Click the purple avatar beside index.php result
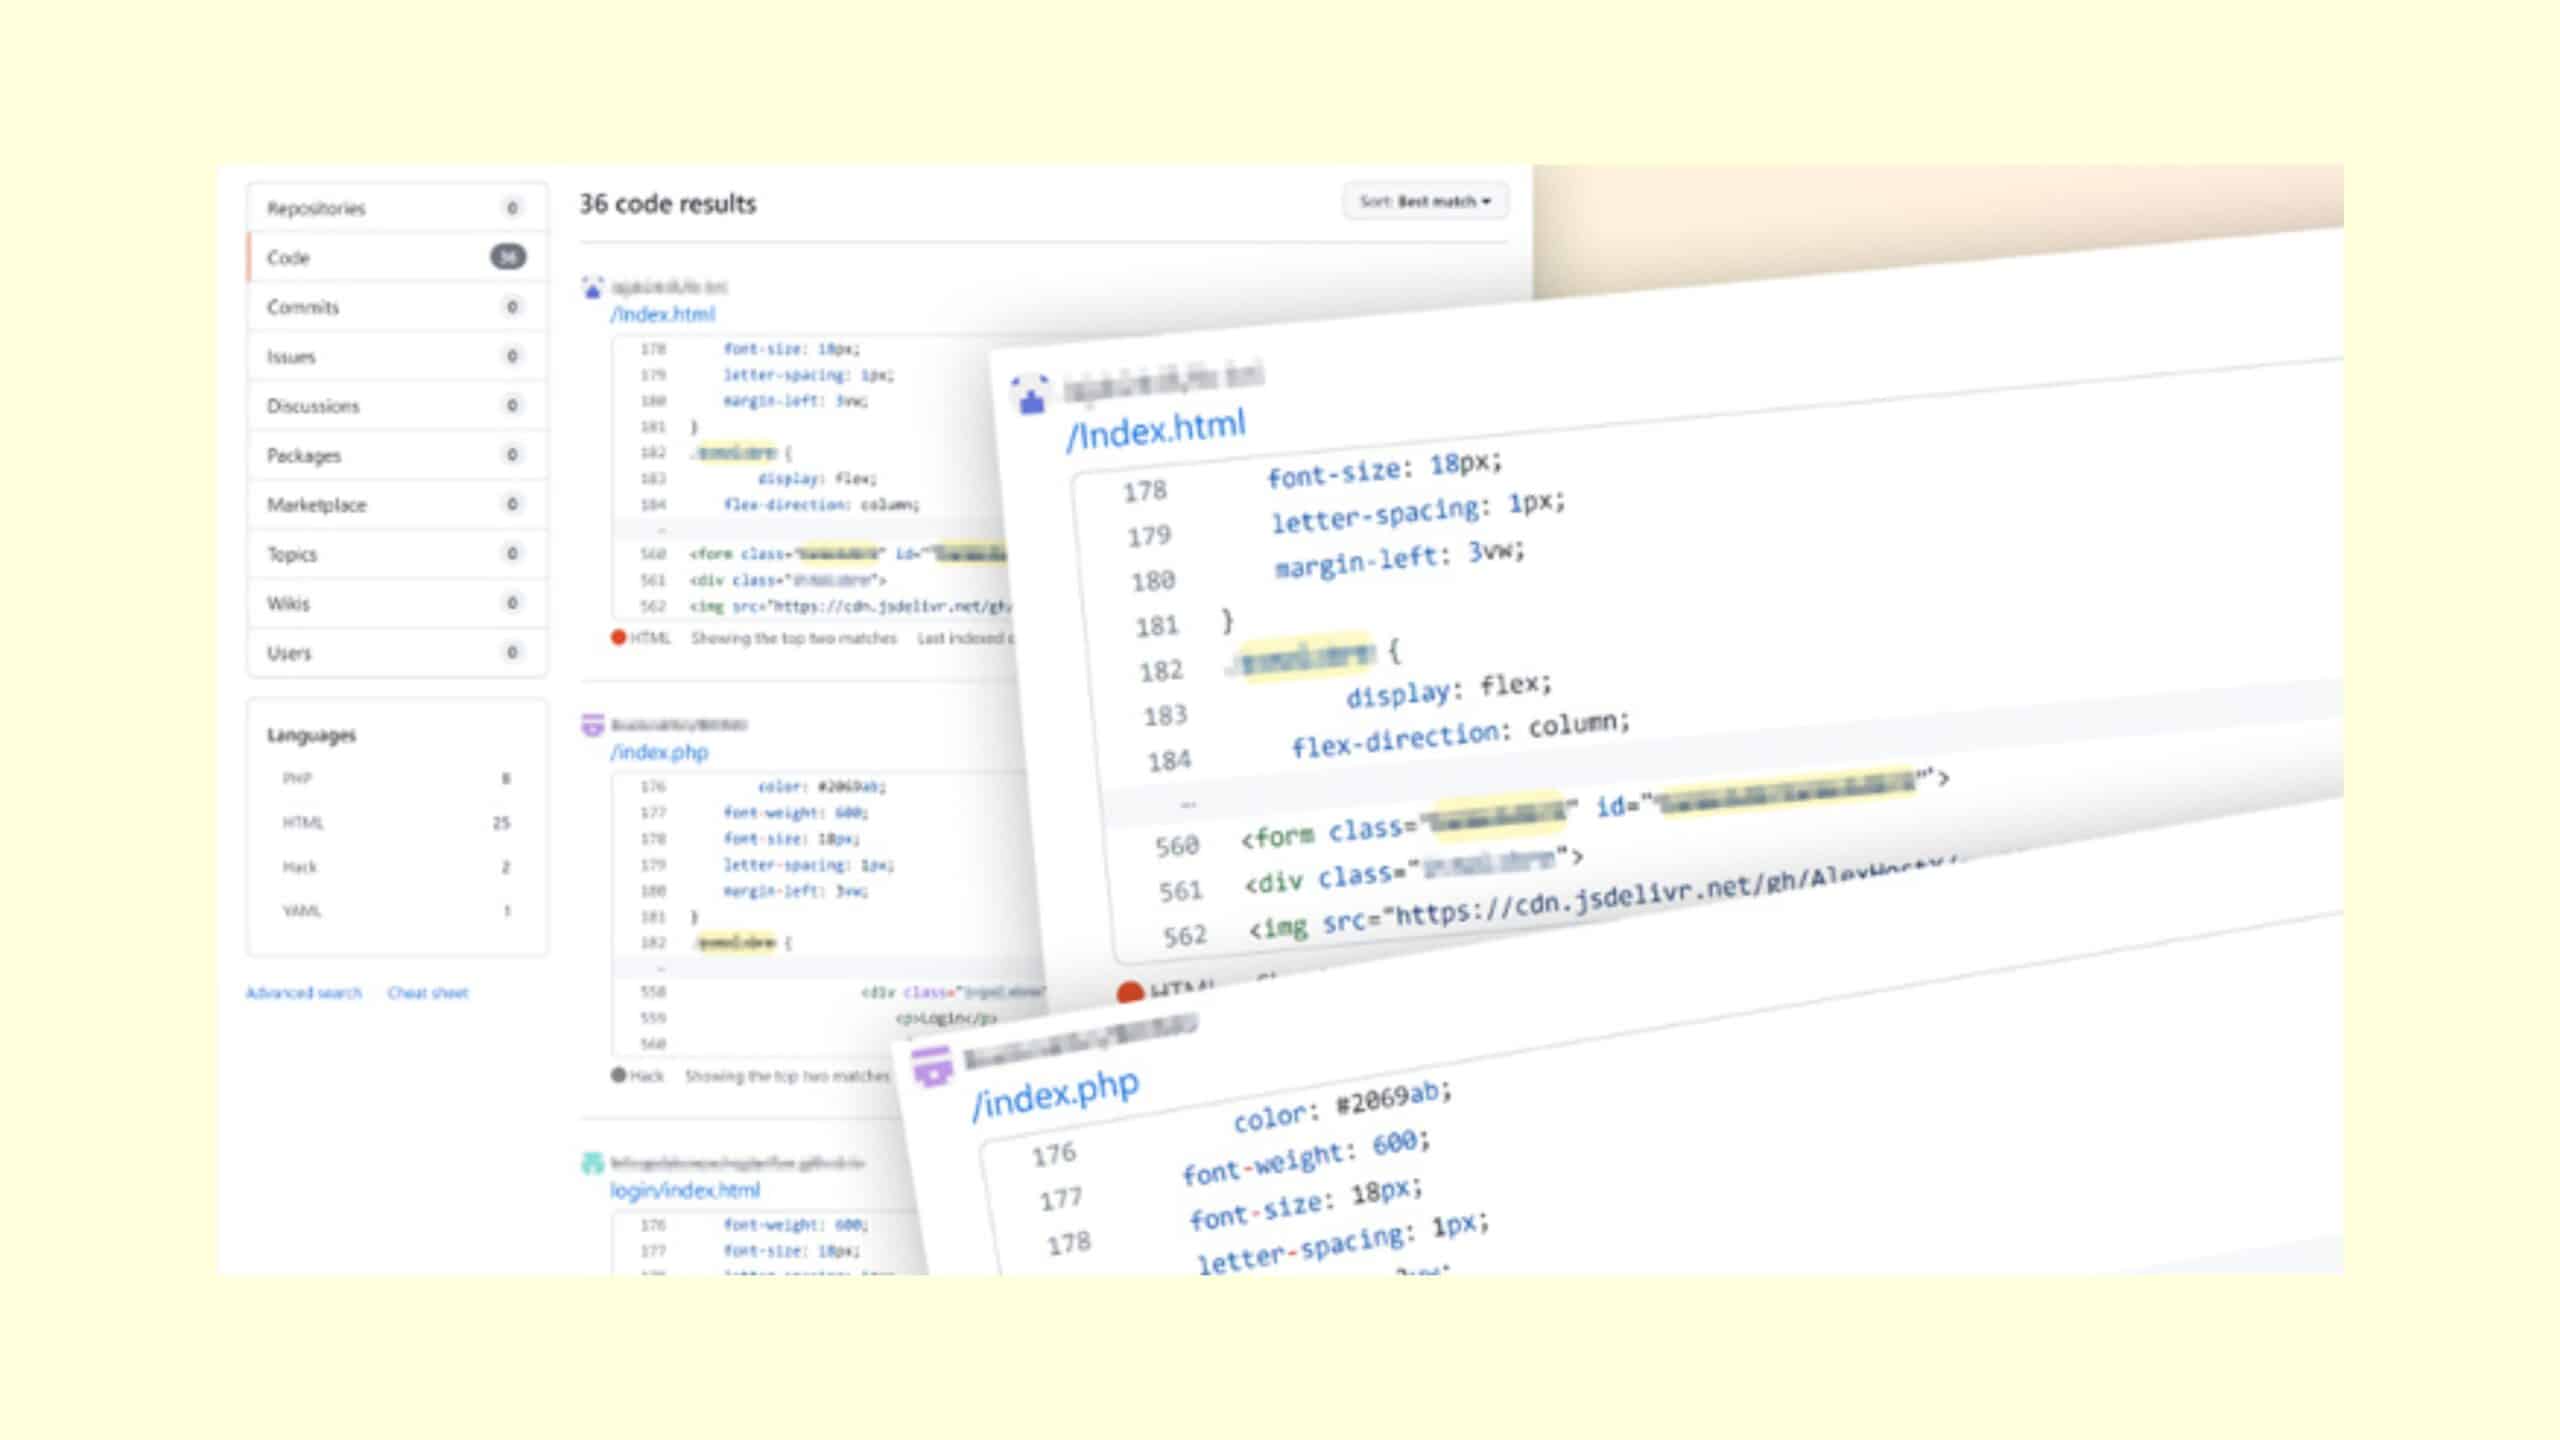 pos(592,725)
